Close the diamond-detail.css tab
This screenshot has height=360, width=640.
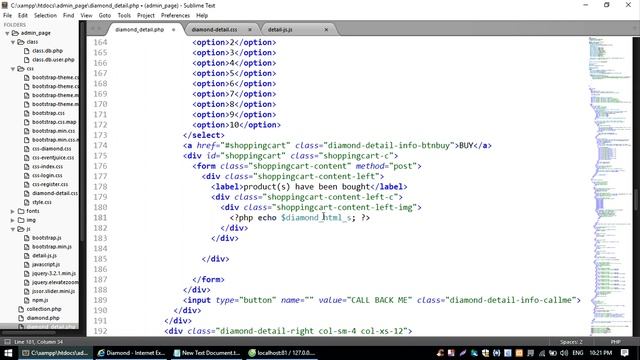click(250, 30)
